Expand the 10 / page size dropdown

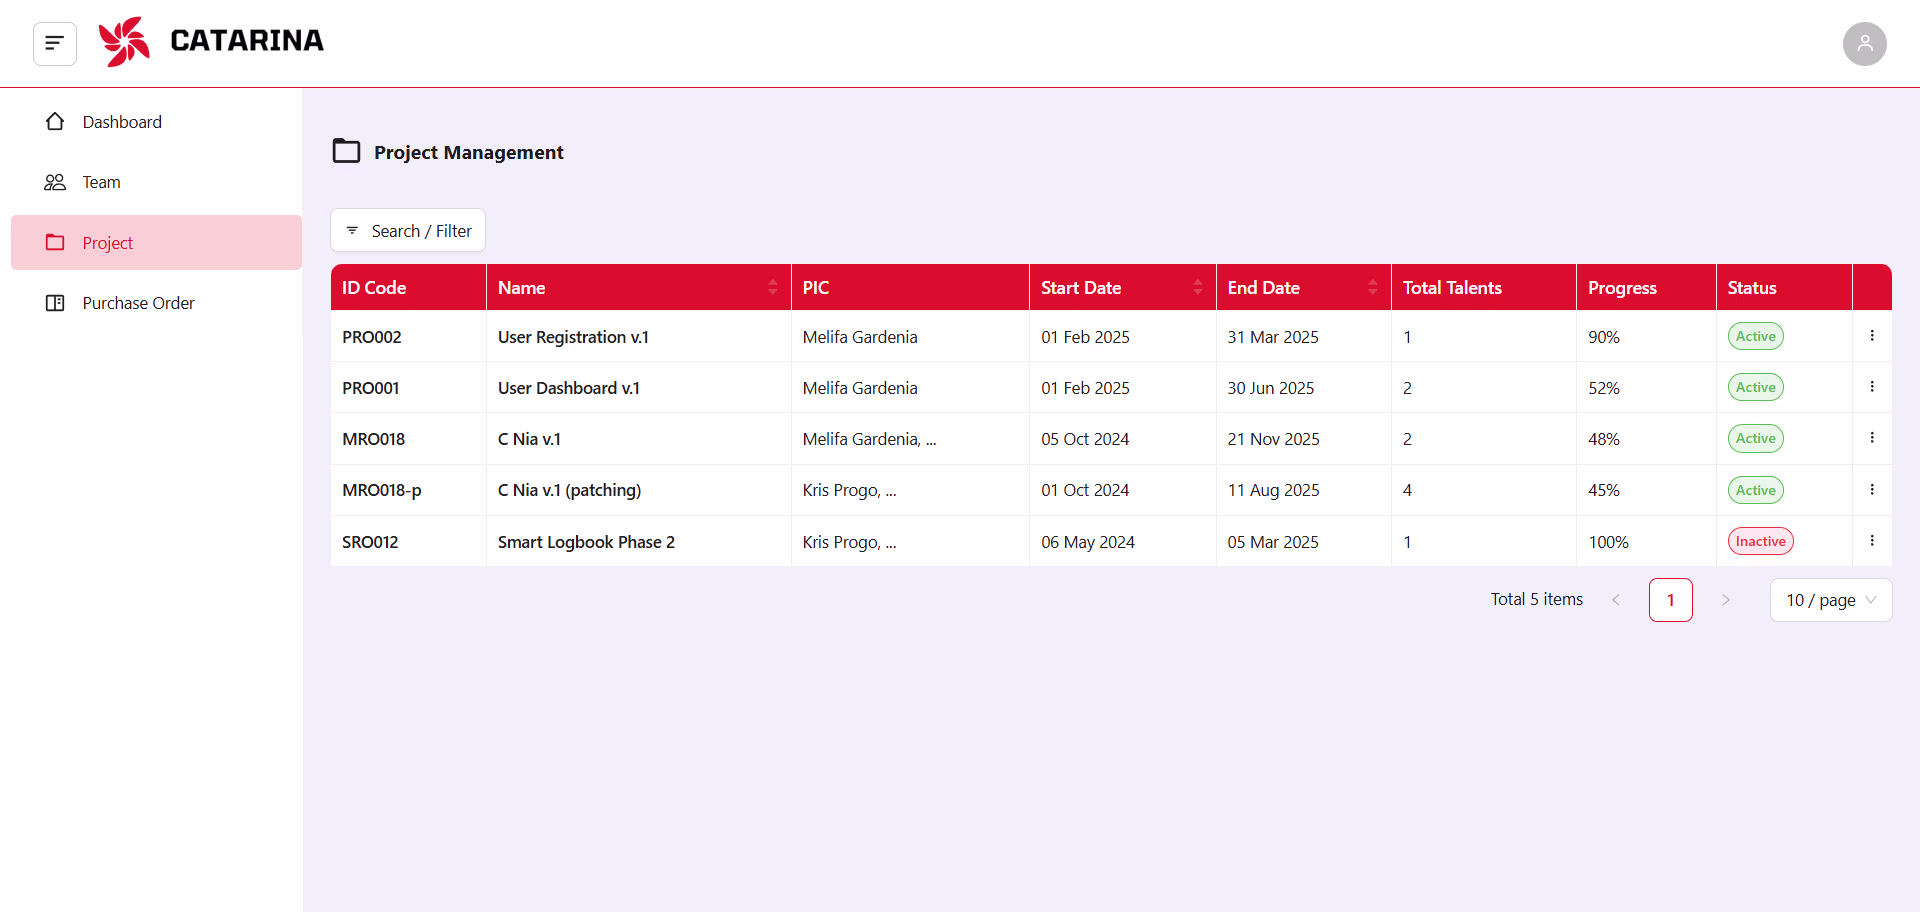coord(1830,600)
